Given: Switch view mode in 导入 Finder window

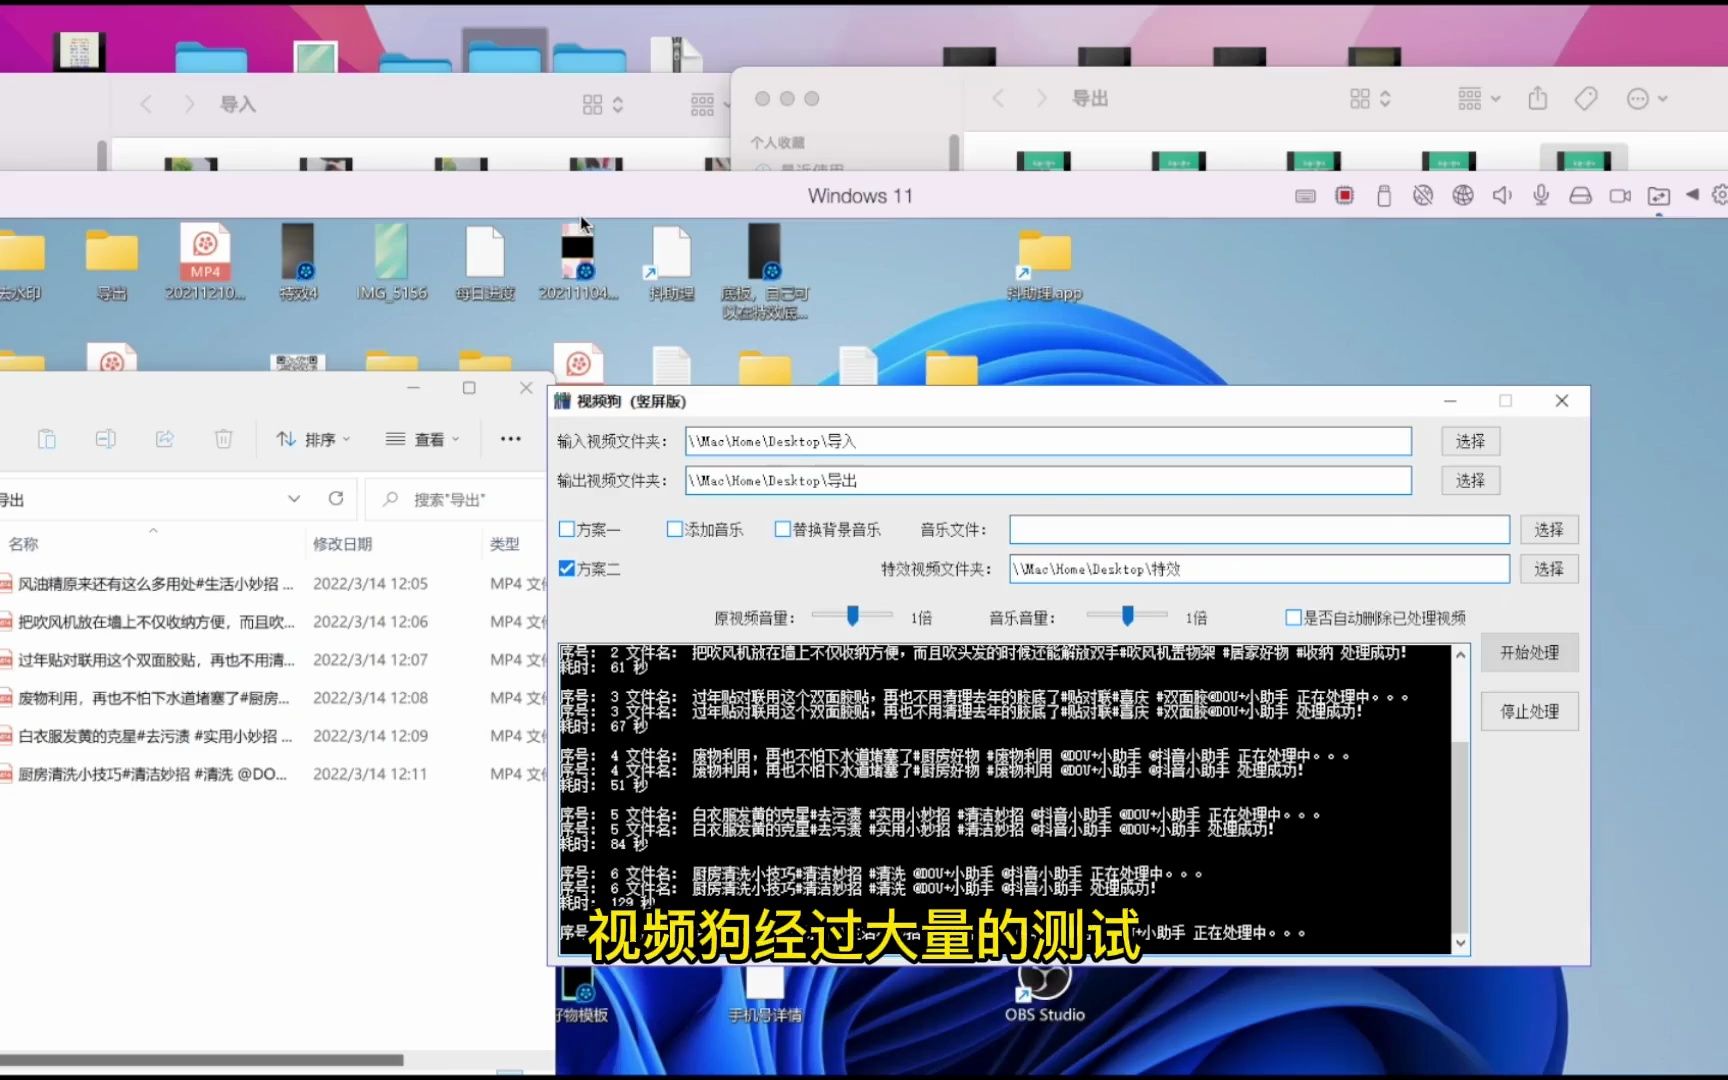Looking at the screenshot, I should 603,104.
